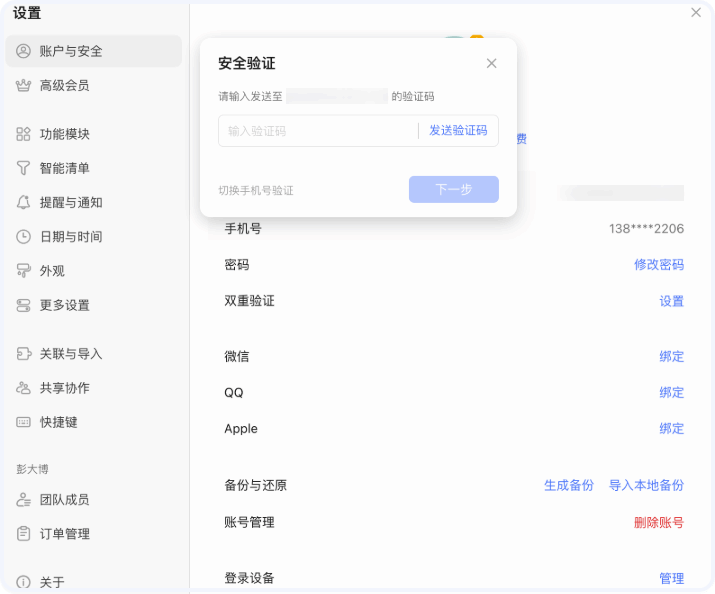Click the 账户与安全 person icon
The height and width of the screenshot is (594, 715).
(x=24, y=51)
